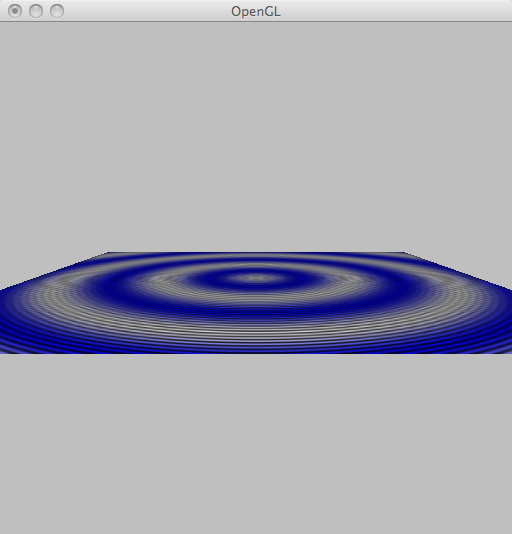Image resolution: width=512 pixels, height=534 pixels.
Task: Click the zoom button in the title bar
Action: 57,11
